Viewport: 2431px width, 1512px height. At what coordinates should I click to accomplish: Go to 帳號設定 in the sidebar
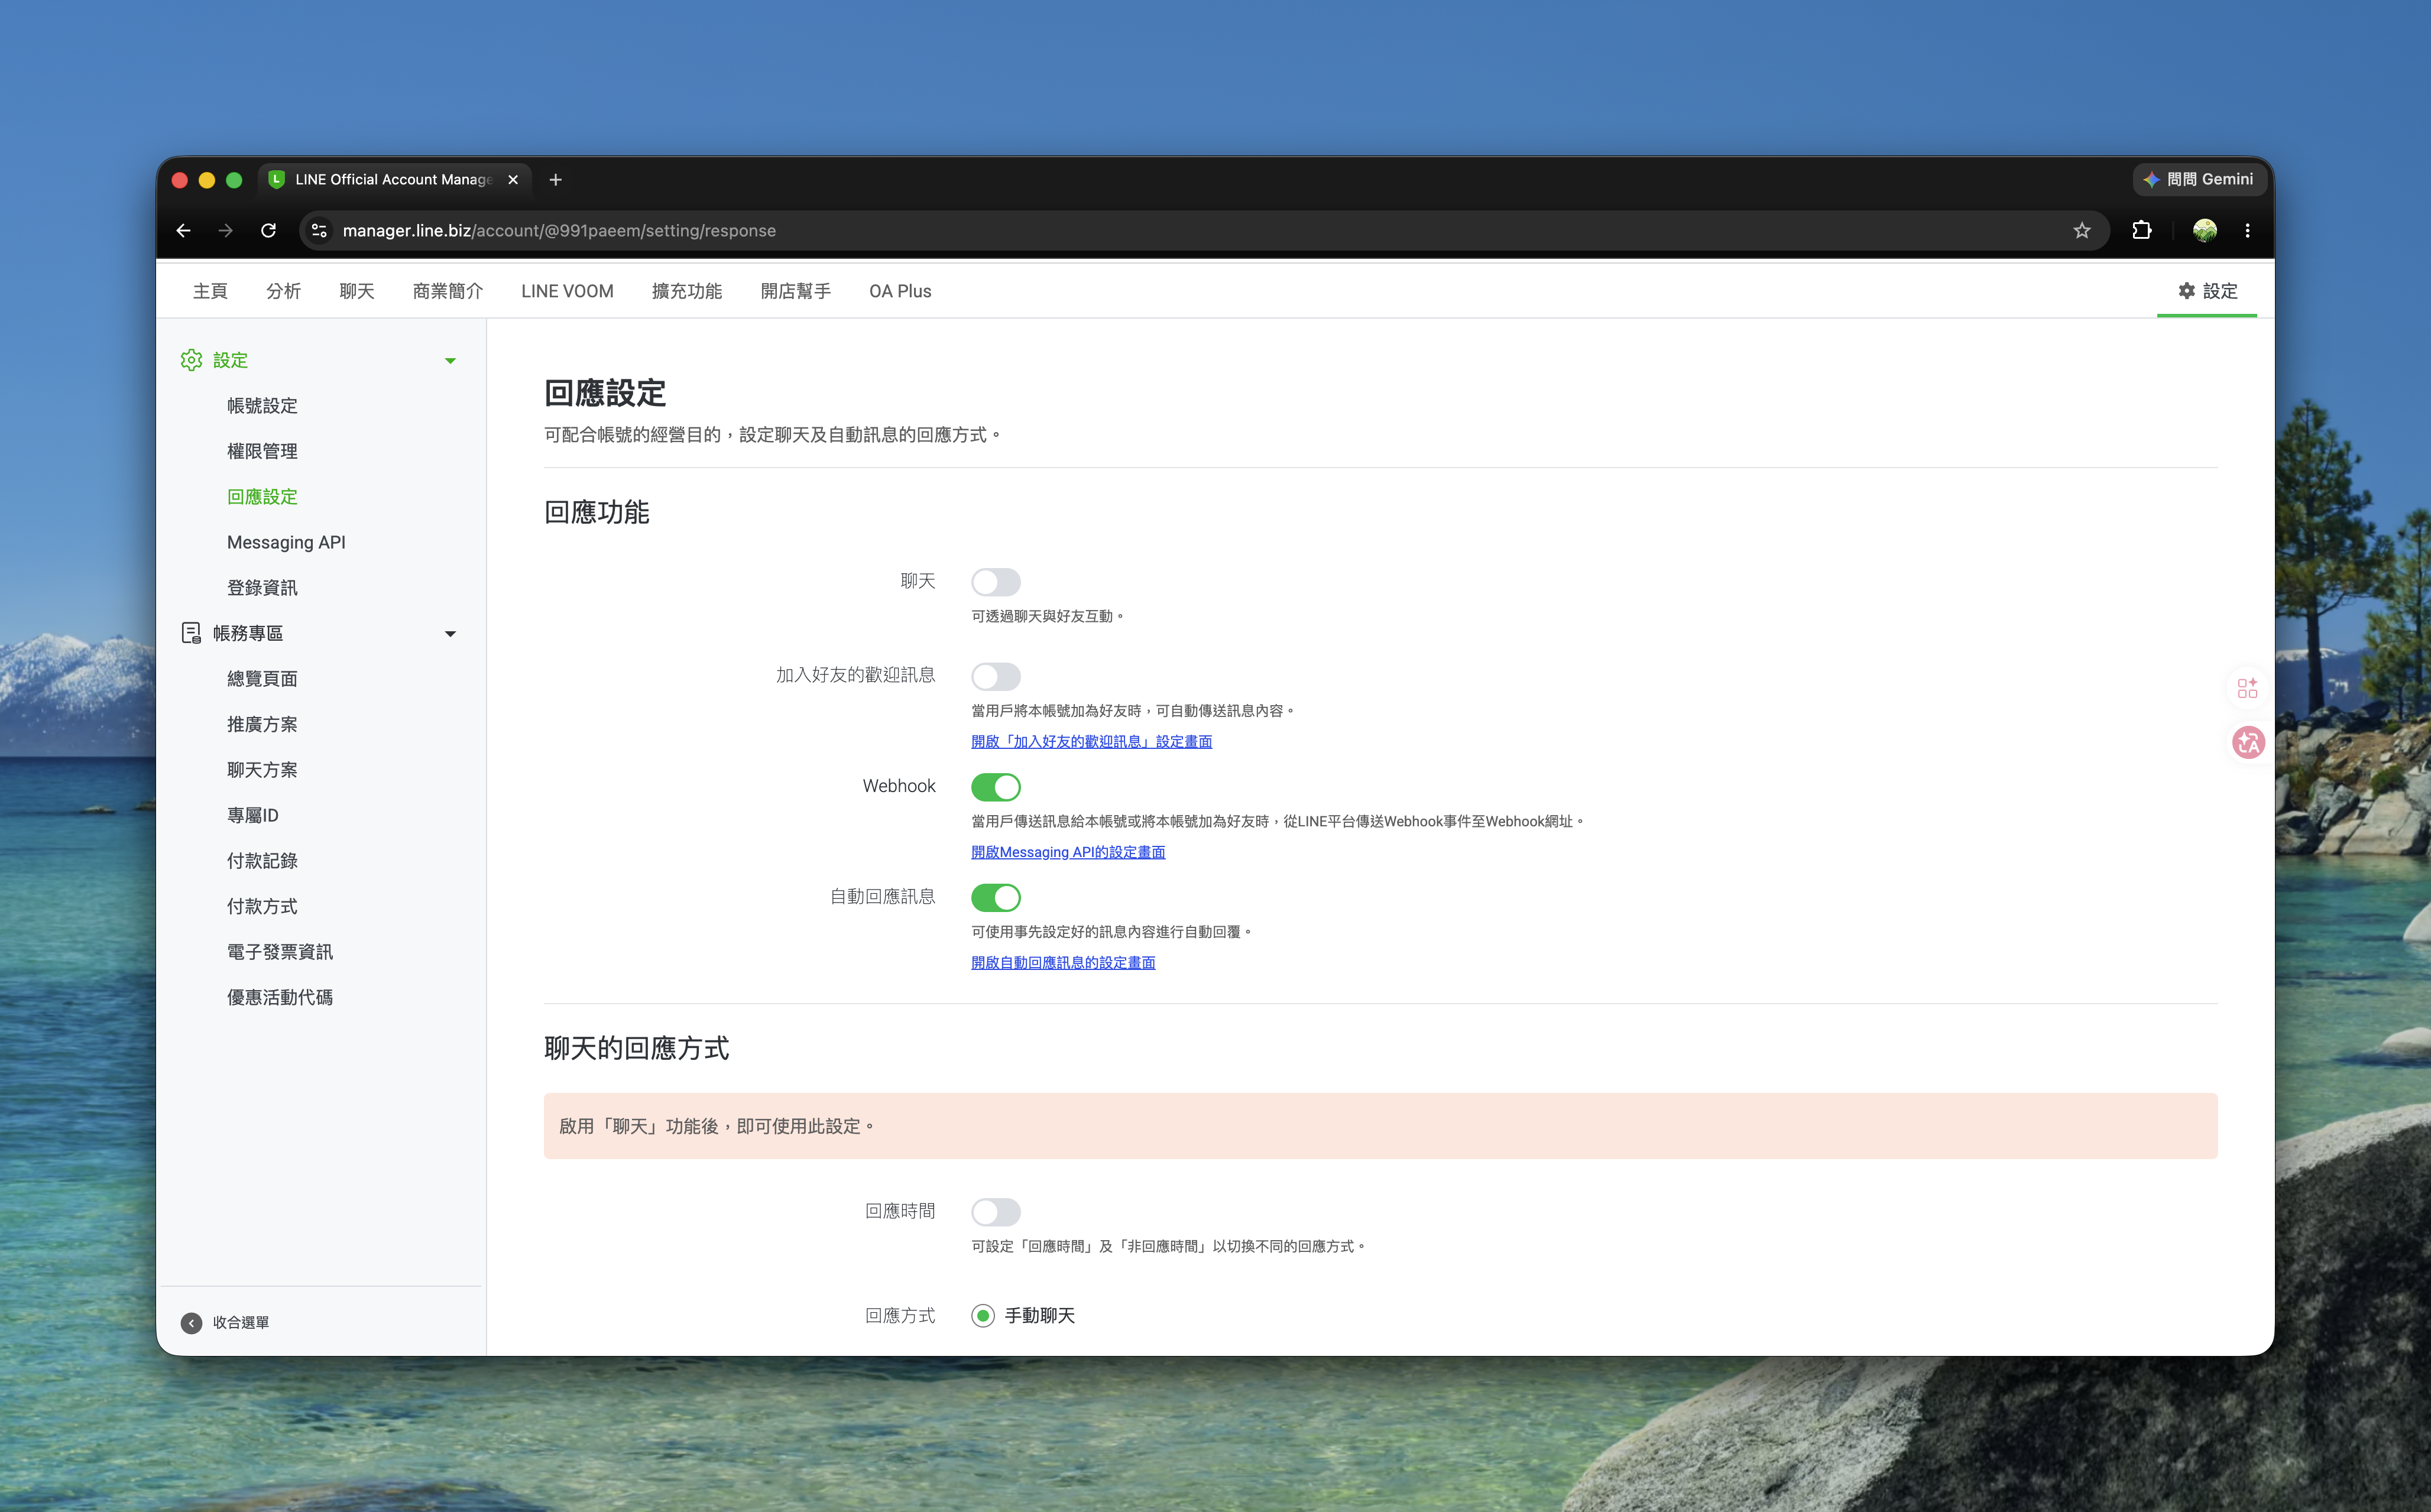point(262,405)
